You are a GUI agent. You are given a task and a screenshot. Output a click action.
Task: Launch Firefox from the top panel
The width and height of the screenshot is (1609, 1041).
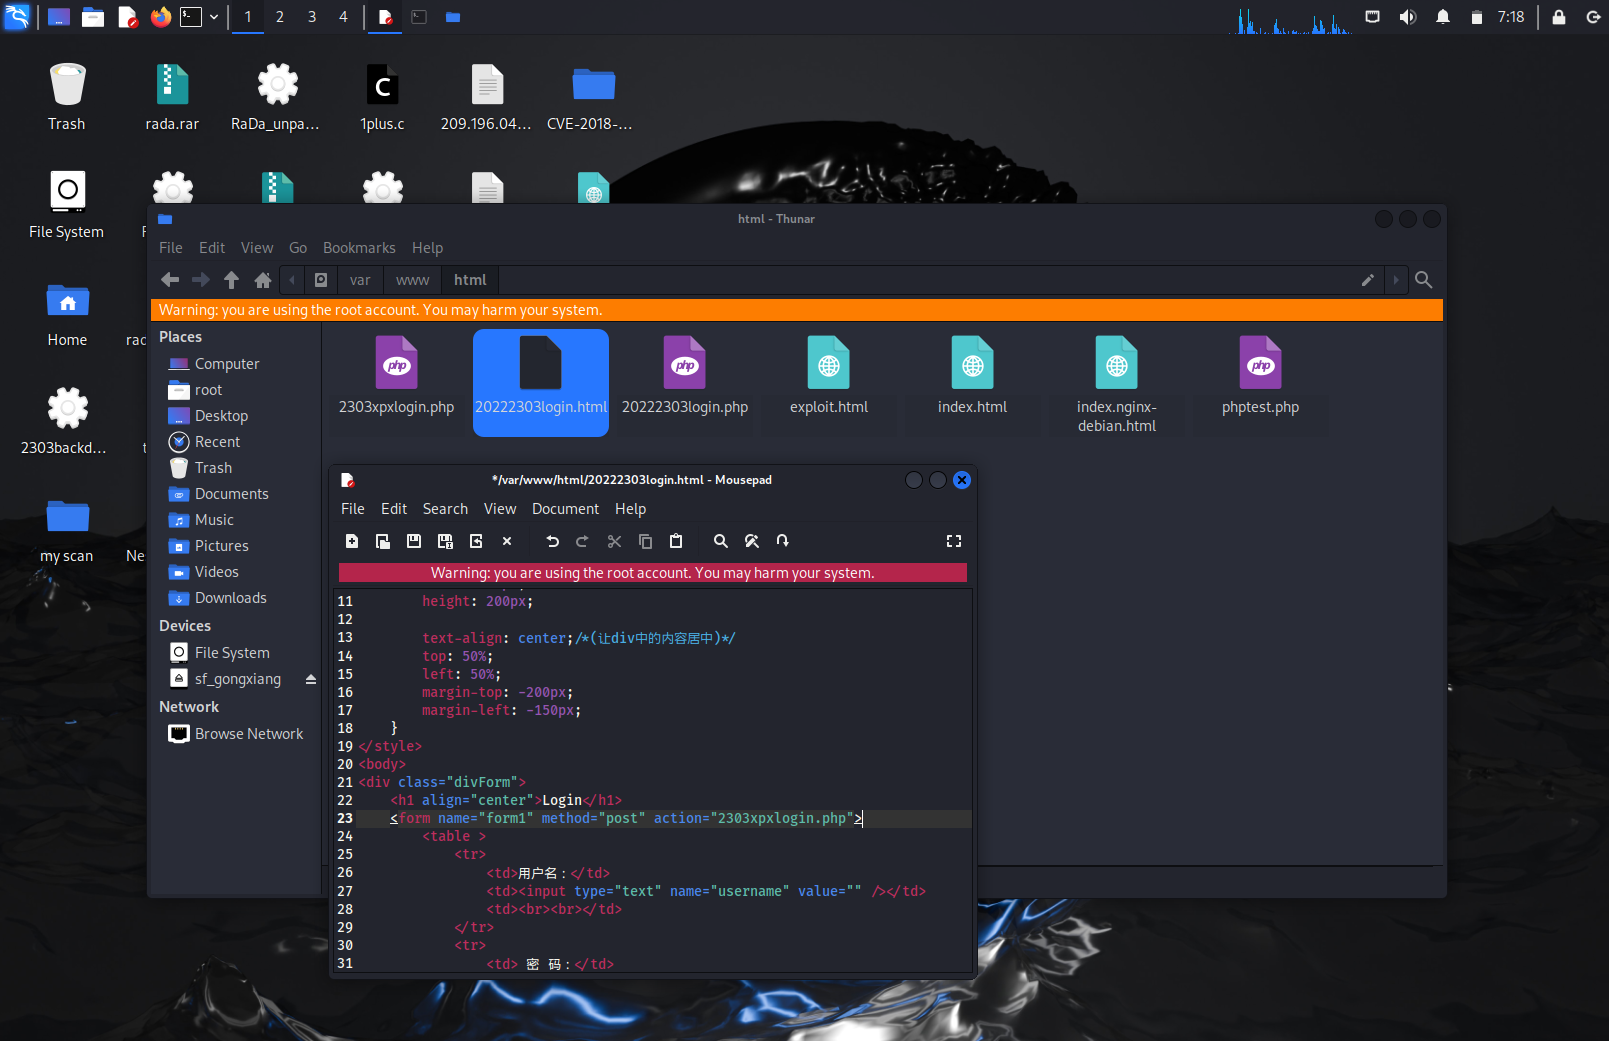(x=160, y=17)
